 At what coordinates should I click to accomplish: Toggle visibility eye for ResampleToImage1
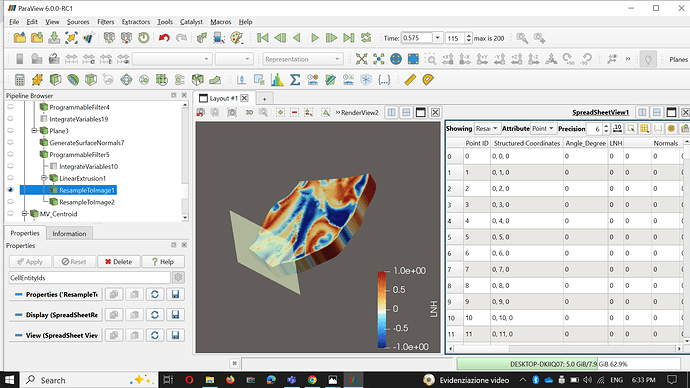click(x=11, y=190)
